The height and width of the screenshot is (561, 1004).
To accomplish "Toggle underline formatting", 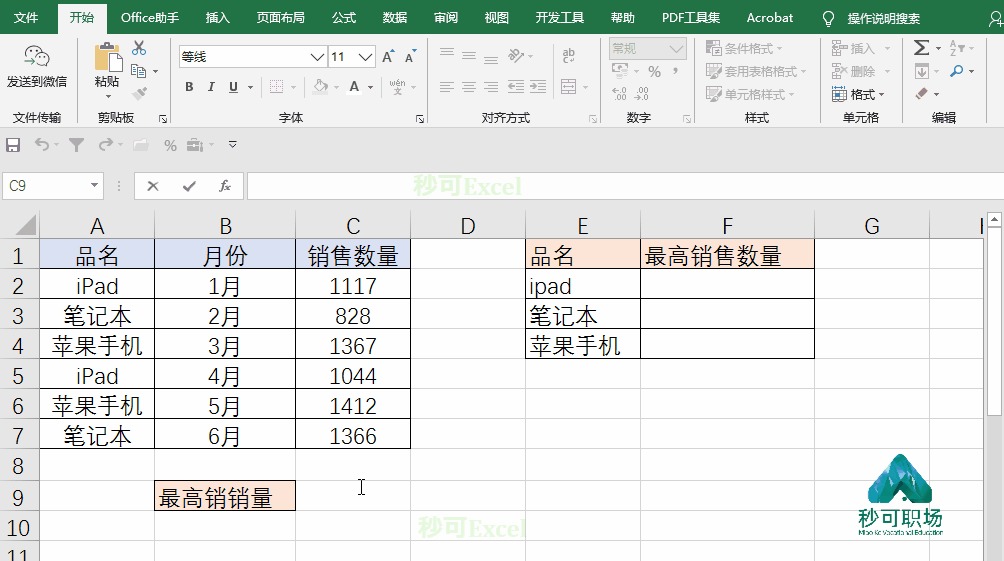I will [x=233, y=87].
